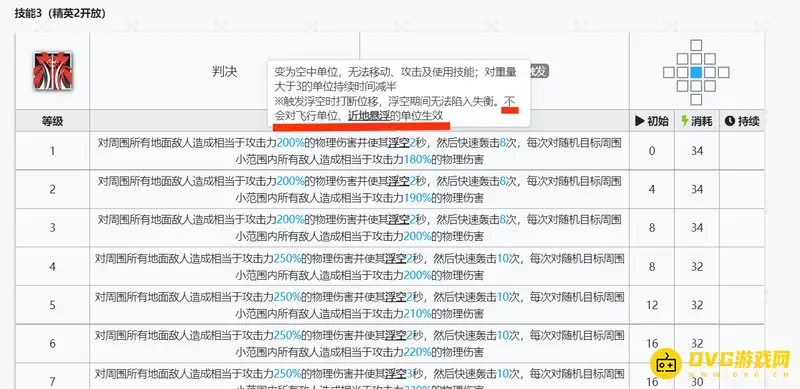Click SP cost 32 in level 6 row
Image resolution: width=800 pixels, height=389 pixels.
[x=697, y=344]
